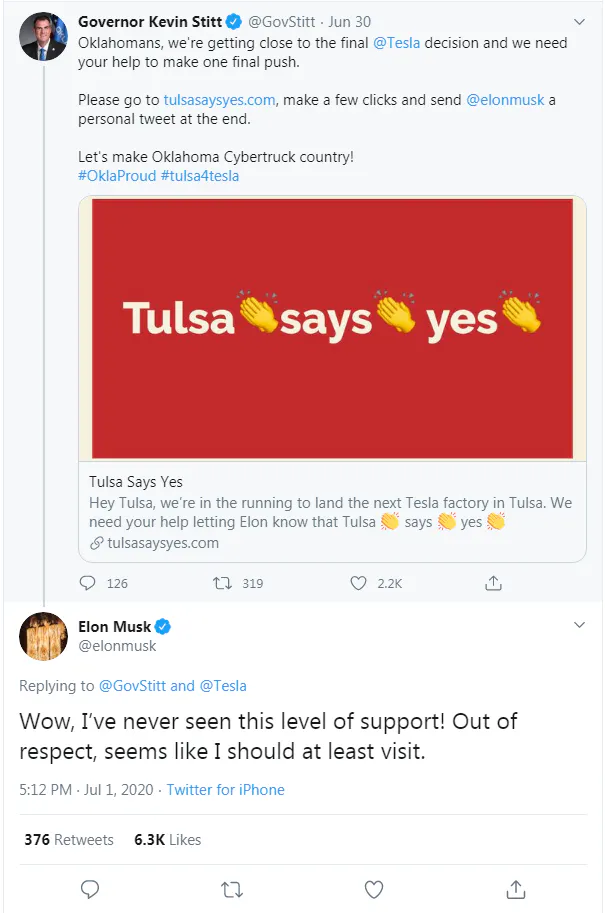Like Elon Musk's tweet
Image resolution: width=605 pixels, height=913 pixels.
[x=374, y=888]
